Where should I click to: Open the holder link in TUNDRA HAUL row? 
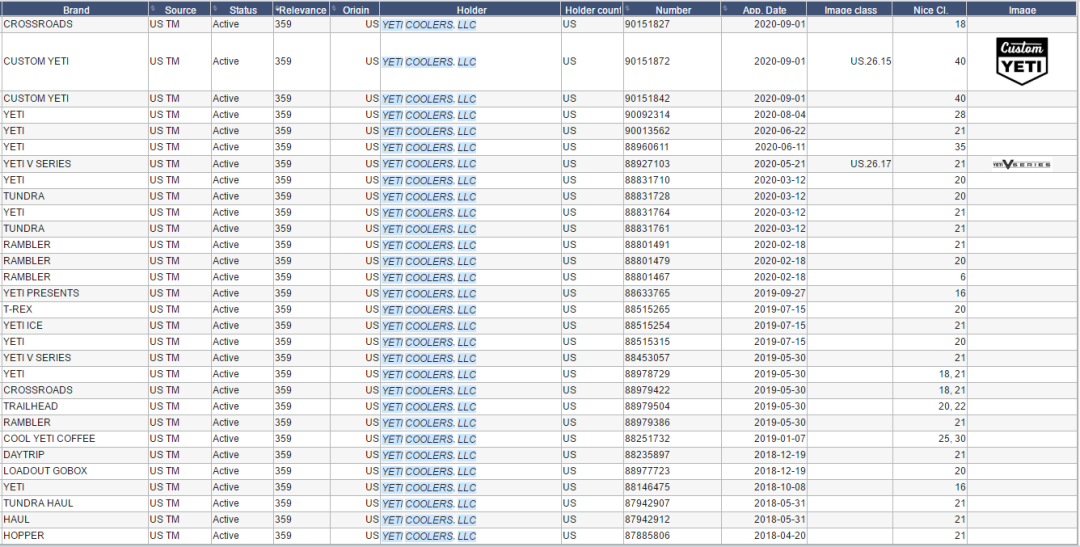point(429,504)
